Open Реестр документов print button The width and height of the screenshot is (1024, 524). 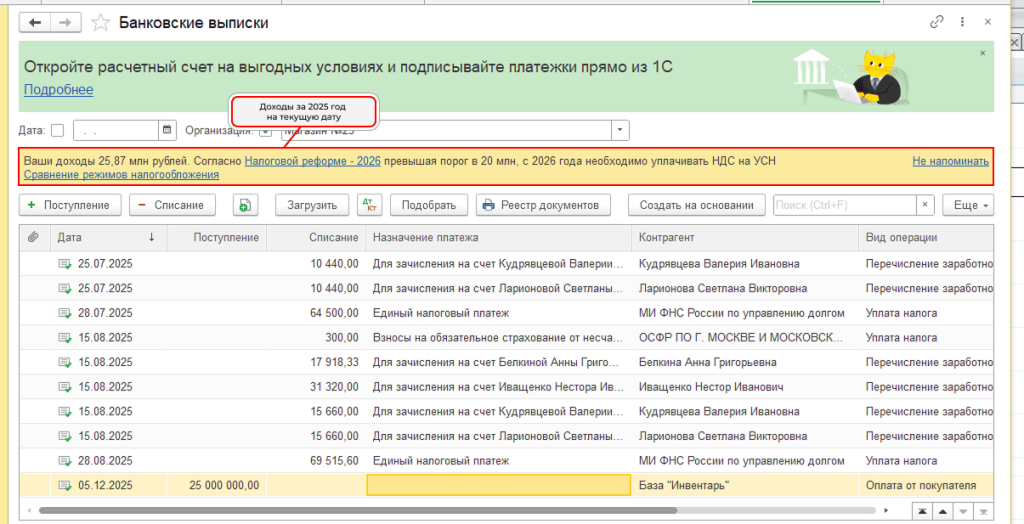click(543, 205)
